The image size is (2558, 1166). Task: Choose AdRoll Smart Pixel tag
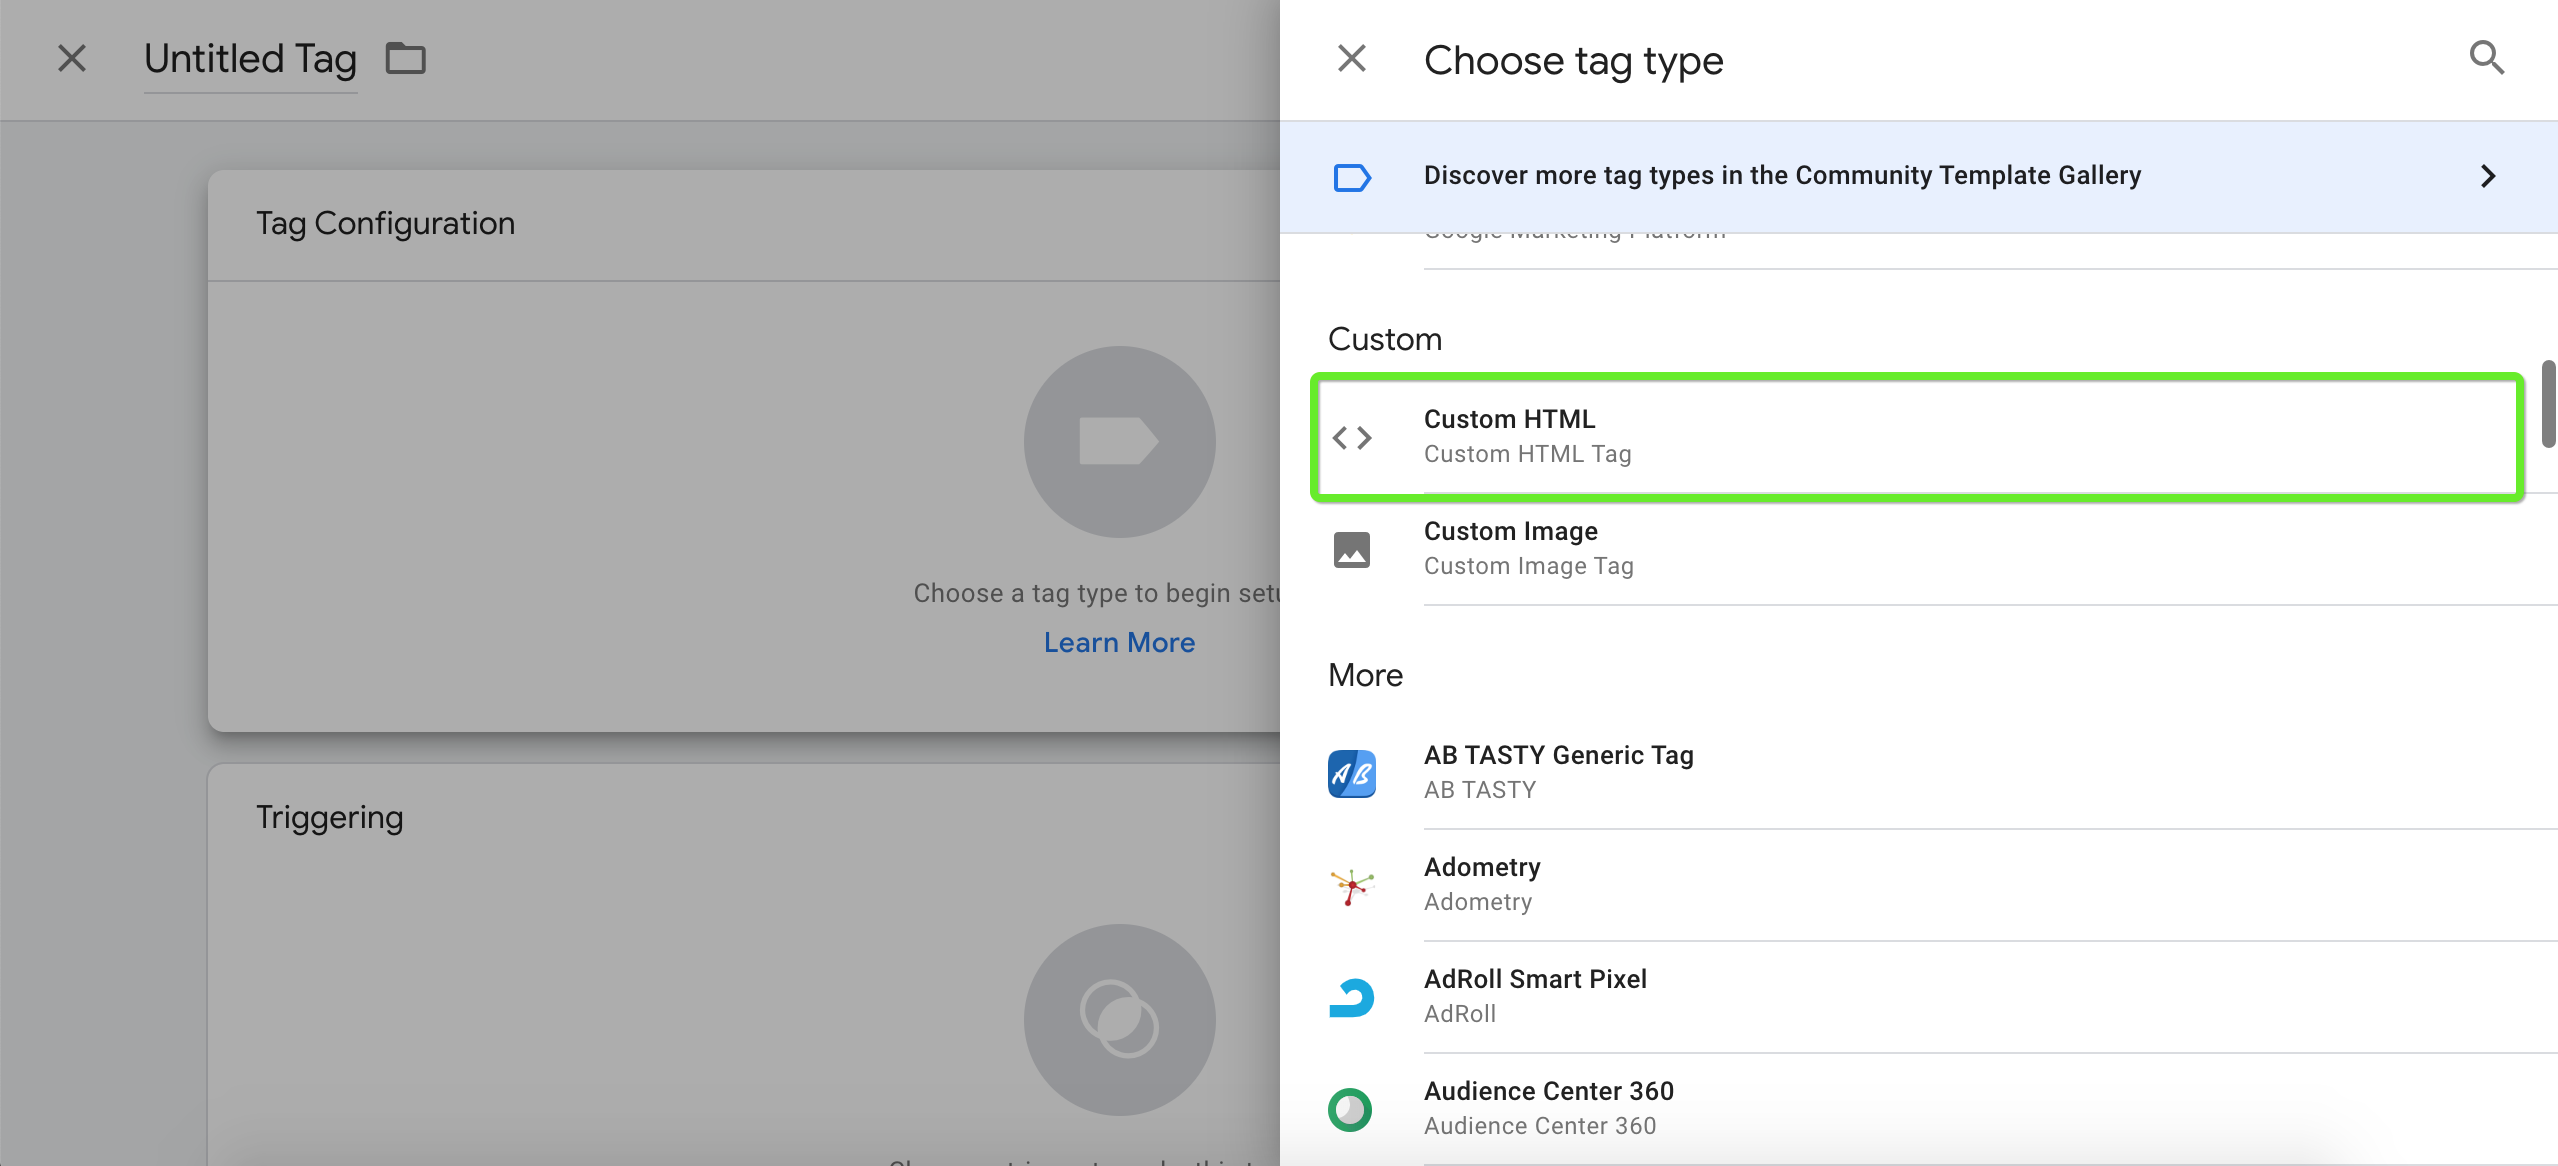coord(1918,997)
